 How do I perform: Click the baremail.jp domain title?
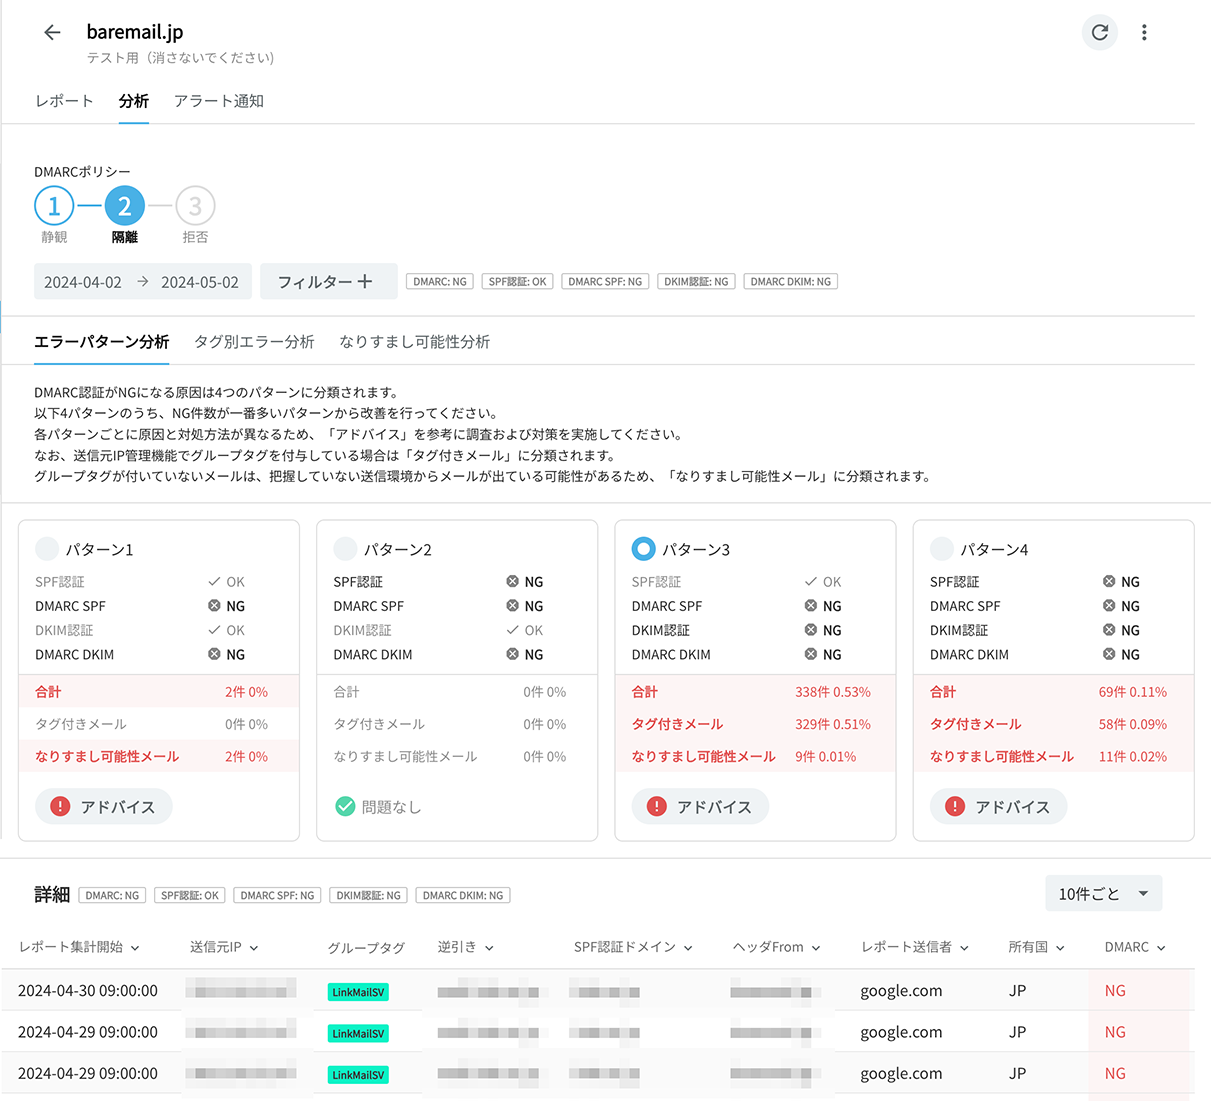point(135,32)
